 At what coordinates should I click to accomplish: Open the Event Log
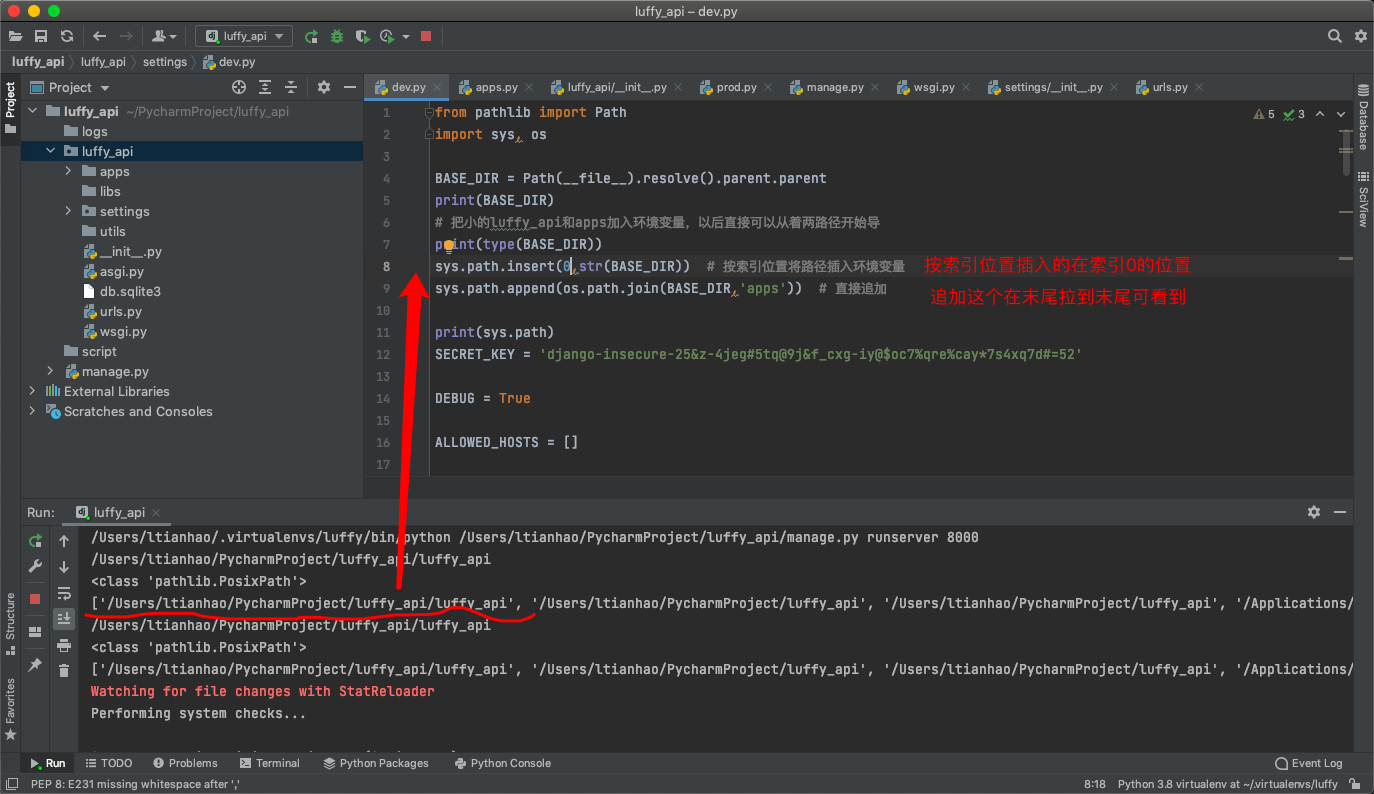pyautogui.click(x=1309, y=763)
